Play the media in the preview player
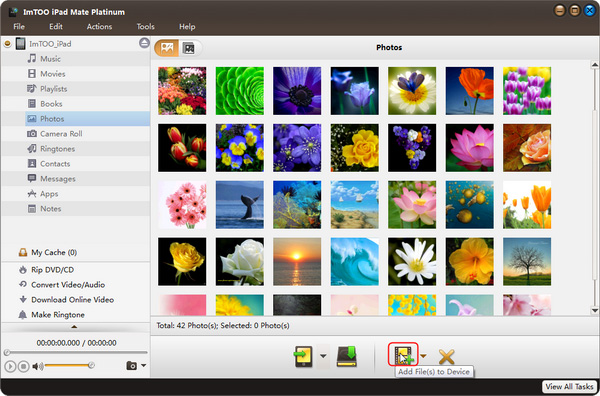The image size is (600, 396). coord(10,367)
